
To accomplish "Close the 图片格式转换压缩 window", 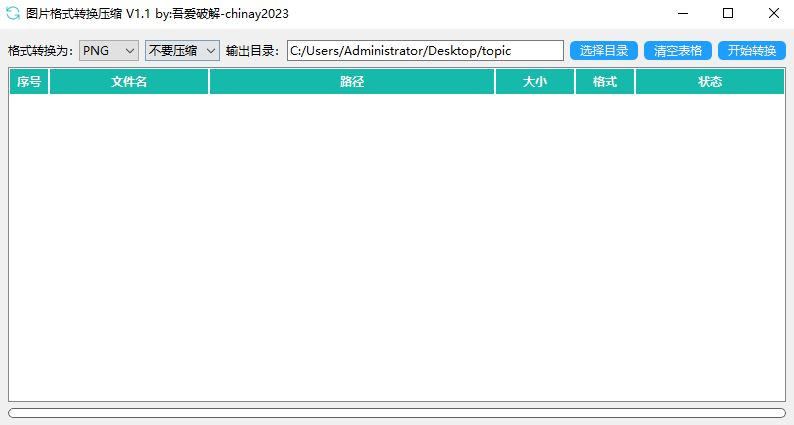I will click(773, 13).
